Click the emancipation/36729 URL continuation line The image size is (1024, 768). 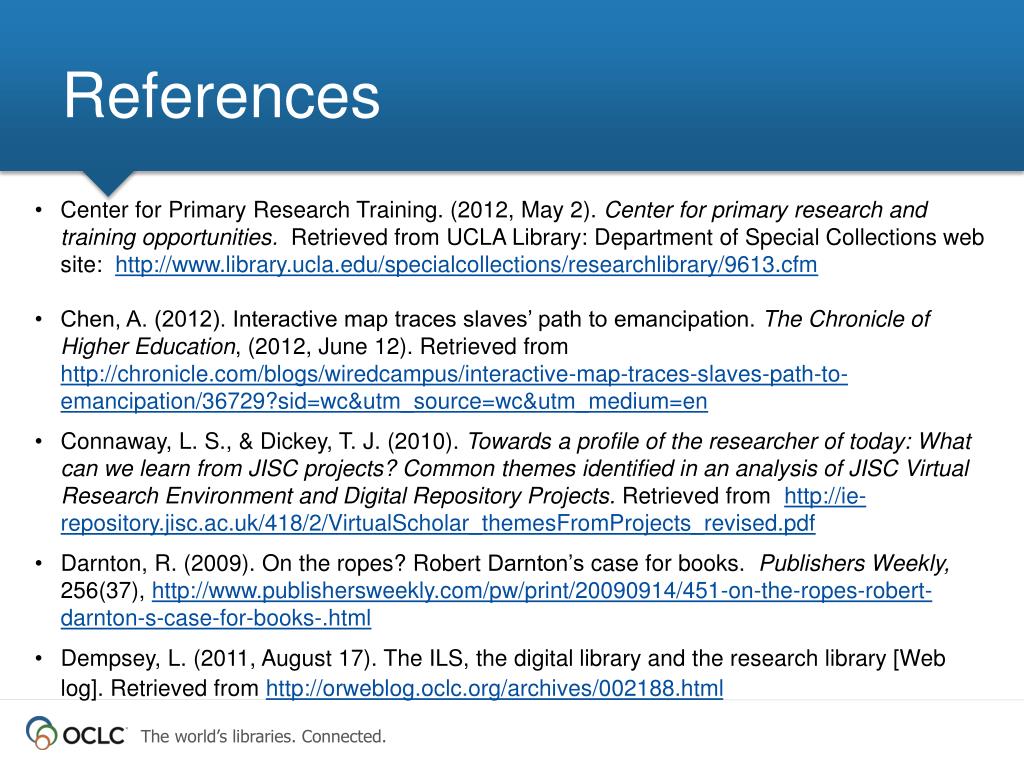384,401
